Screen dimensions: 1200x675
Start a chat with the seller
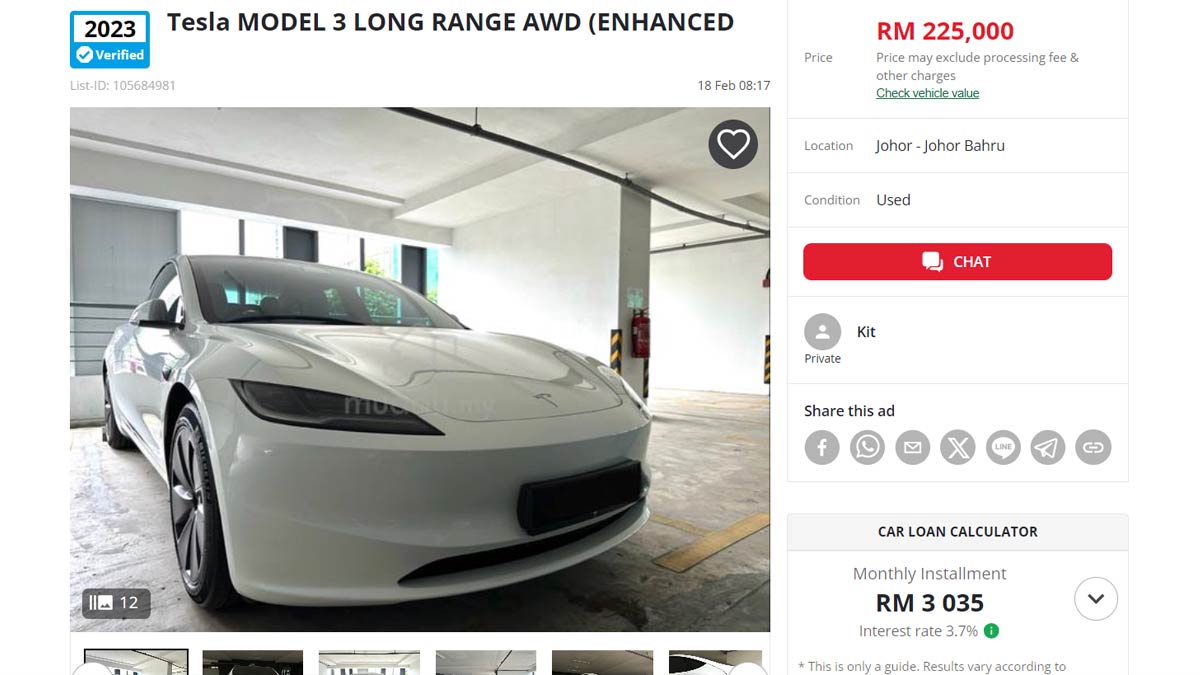pos(957,262)
